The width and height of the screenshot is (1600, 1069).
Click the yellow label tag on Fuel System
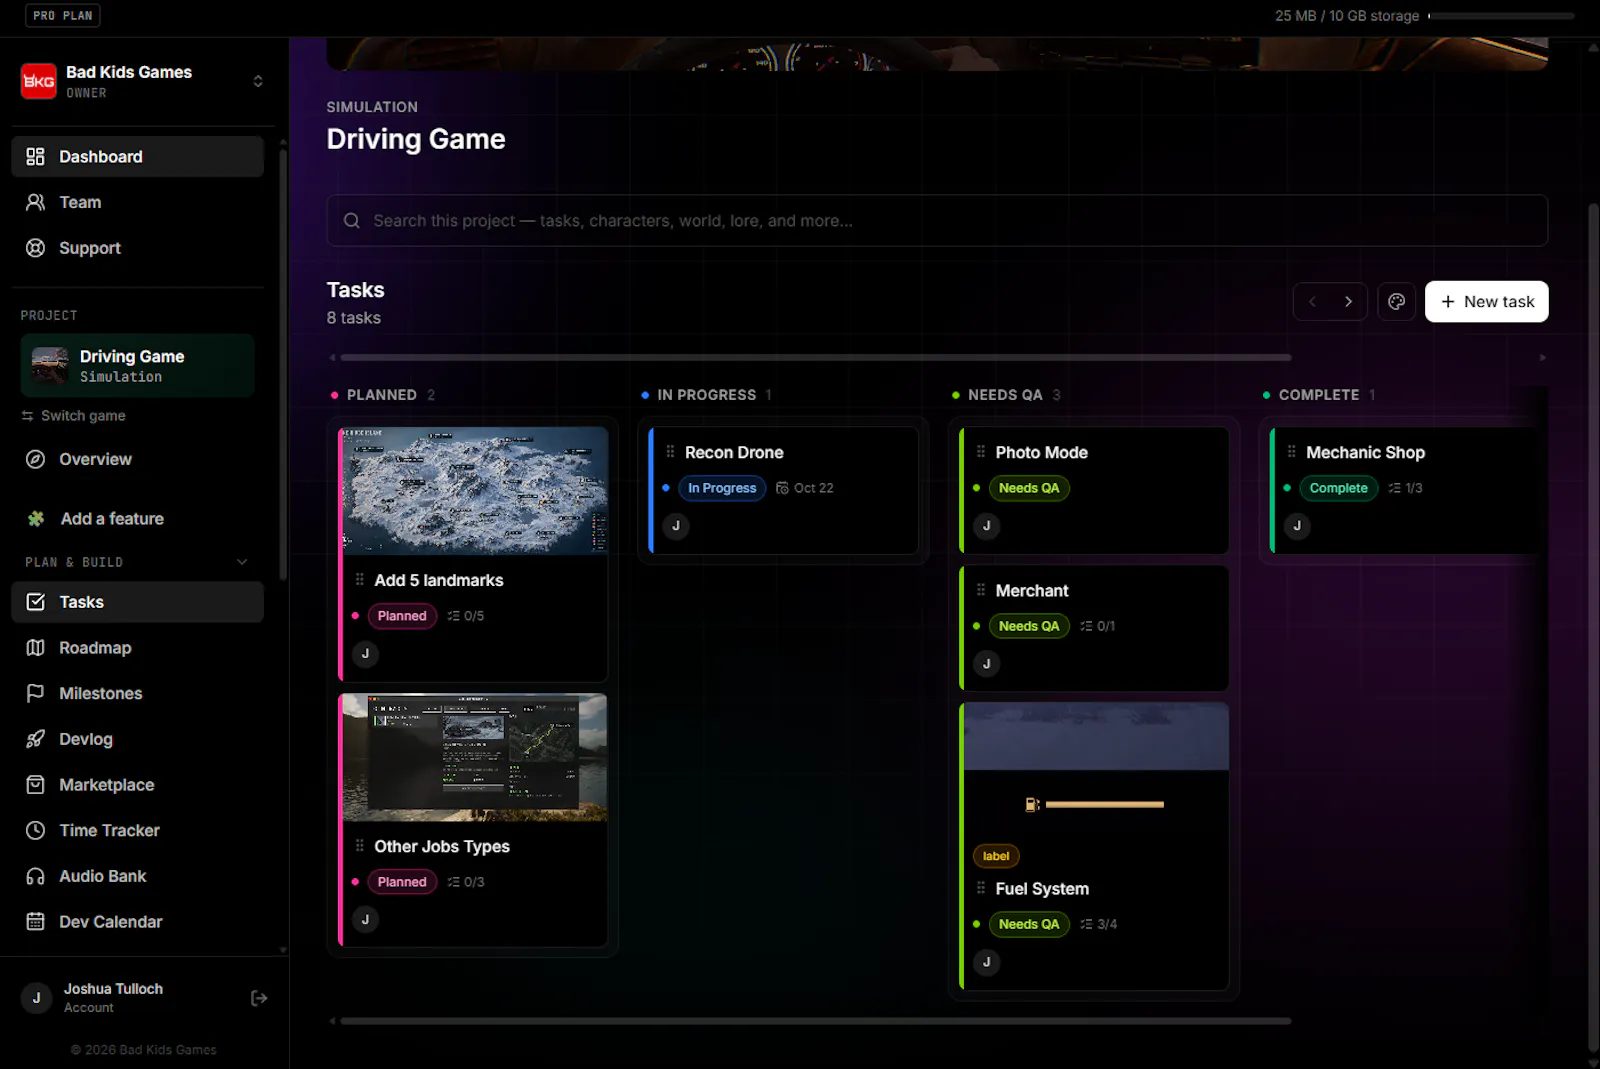click(x=996, y=856)
